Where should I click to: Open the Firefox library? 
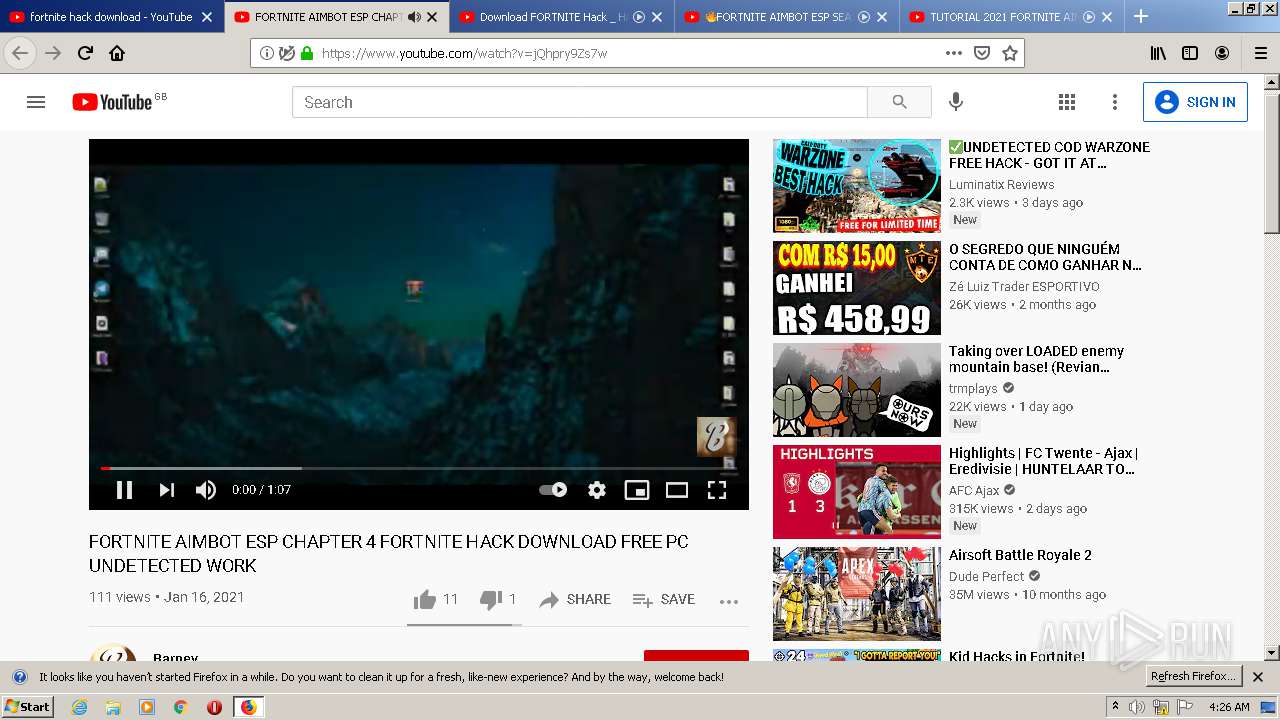pyautogui.click(x=1158, y=53)
